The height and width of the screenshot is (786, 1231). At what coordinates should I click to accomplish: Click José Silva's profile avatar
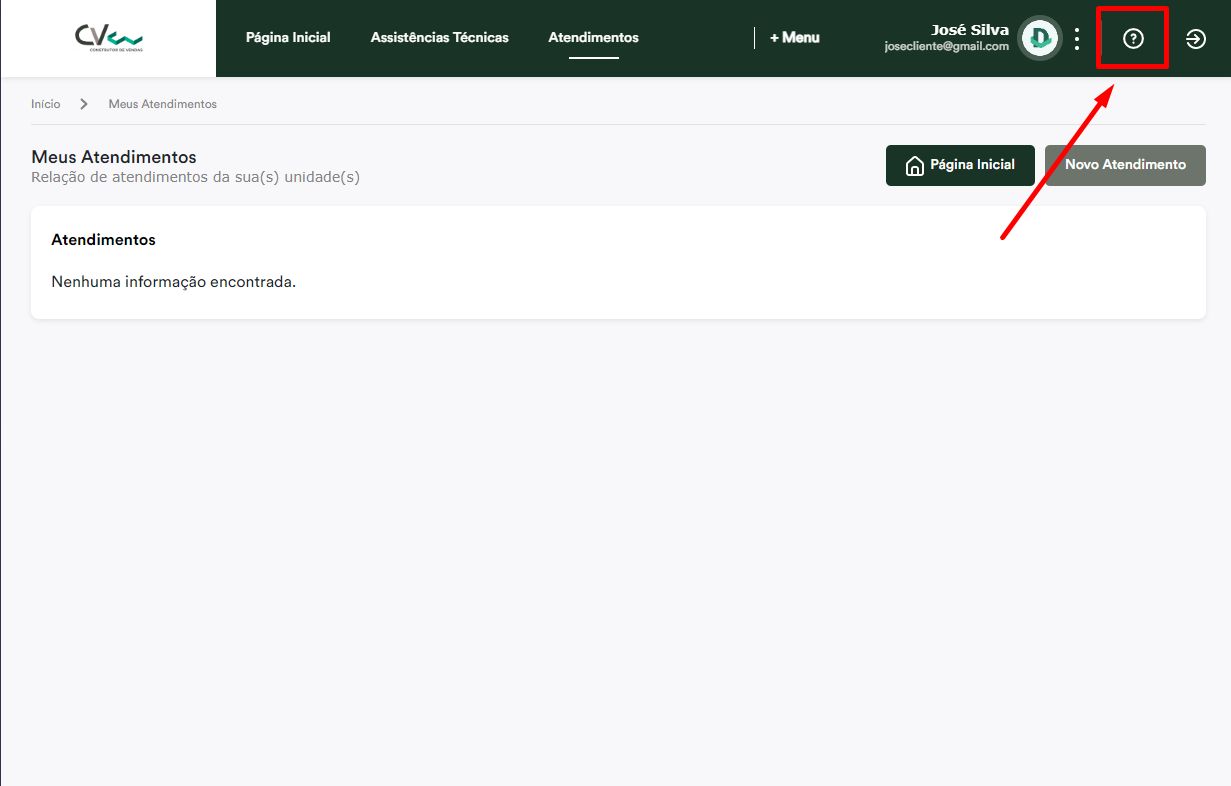coord(1040,38)
